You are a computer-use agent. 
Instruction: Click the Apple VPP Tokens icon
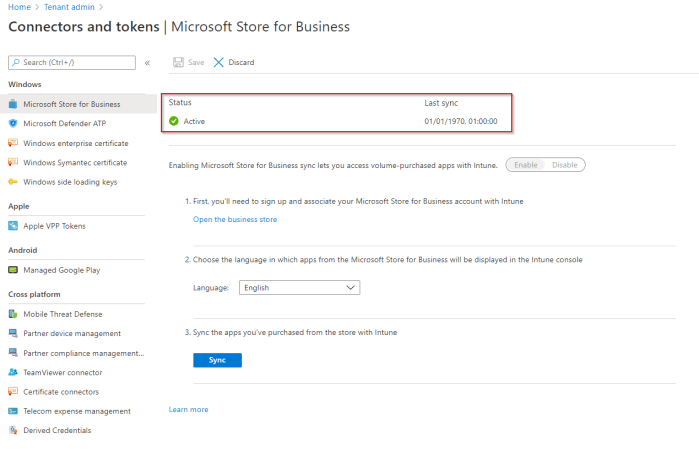click(x=13, y=226)
